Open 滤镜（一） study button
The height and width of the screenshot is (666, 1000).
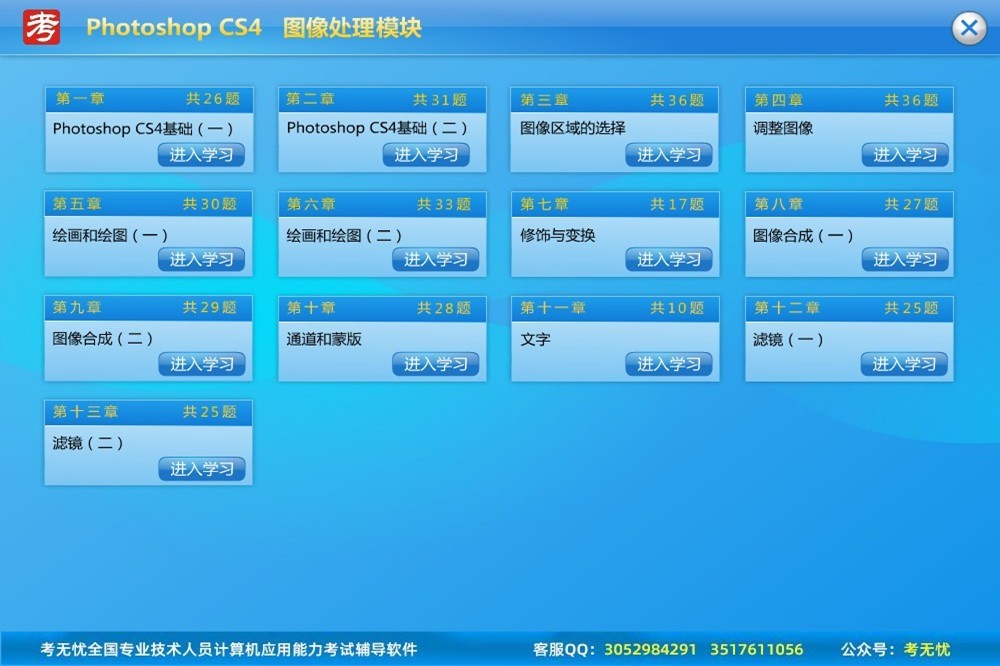[x=904, y=365]
